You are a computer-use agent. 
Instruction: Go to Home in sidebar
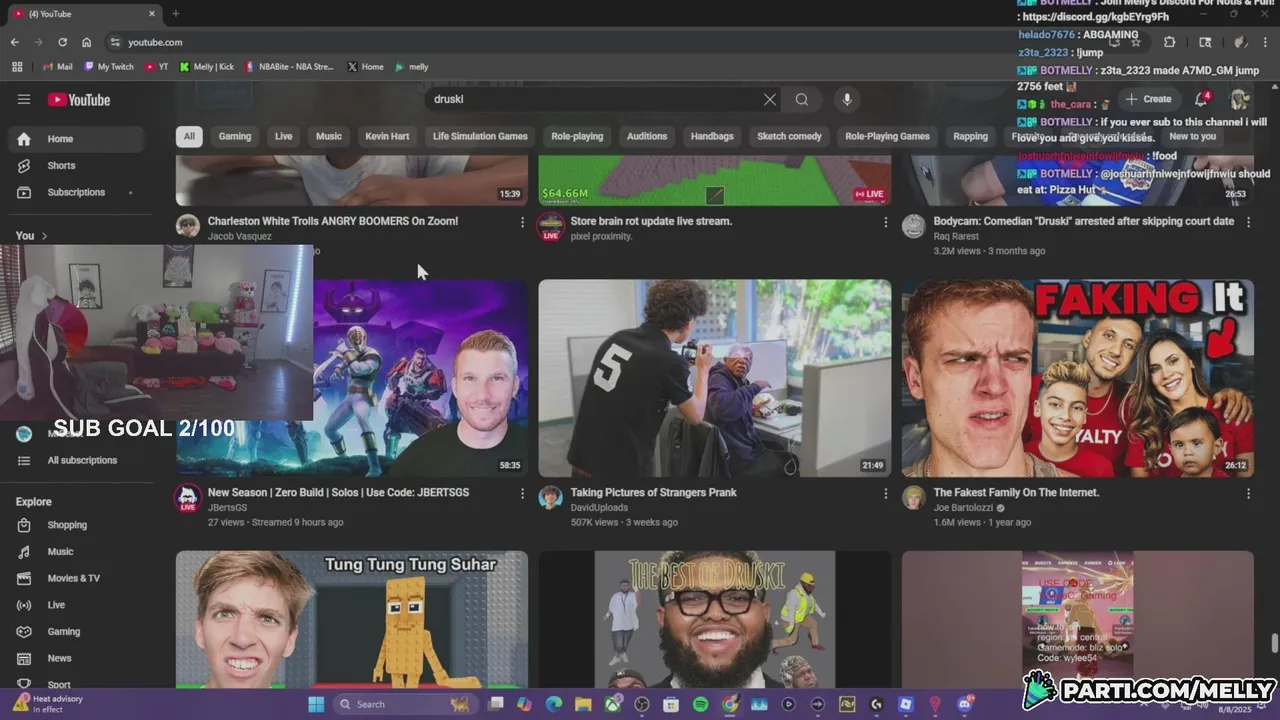(75, 139)
